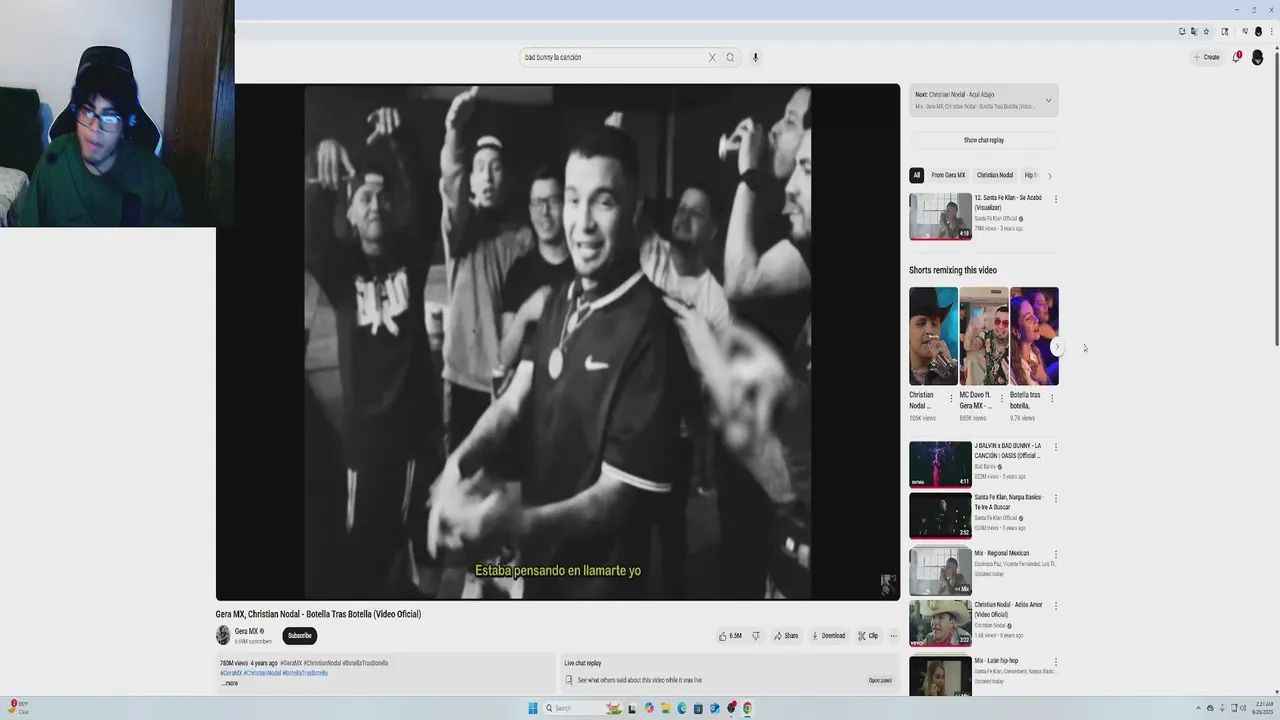Image resolution: width=1280 pixels, height=720 pixels.
Task: Select the All filter chip
Action: [x=916, y=175]
